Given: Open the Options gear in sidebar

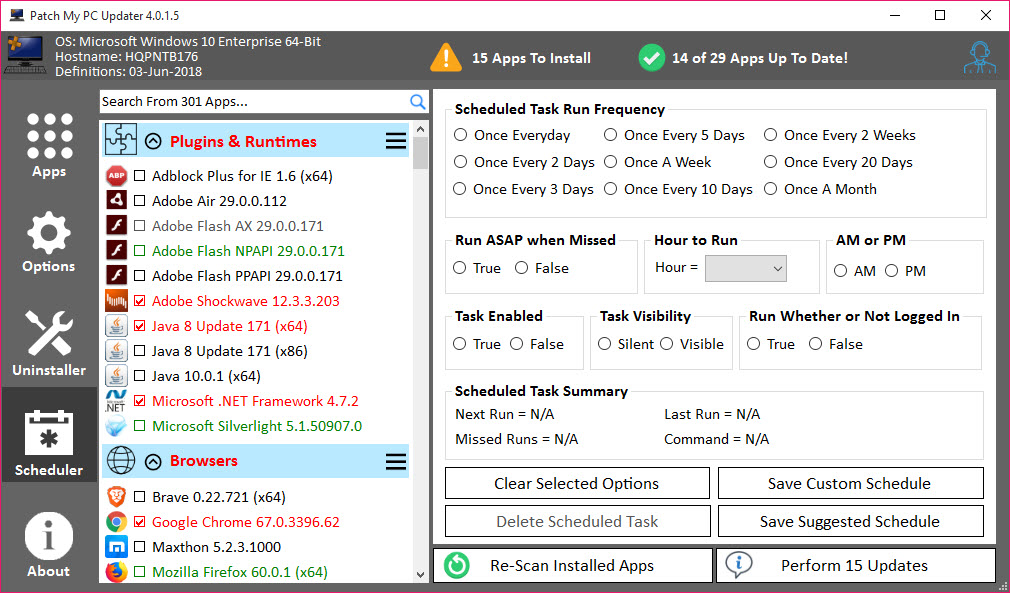Looking at the screenshot, I should click(x=49, y=243).
